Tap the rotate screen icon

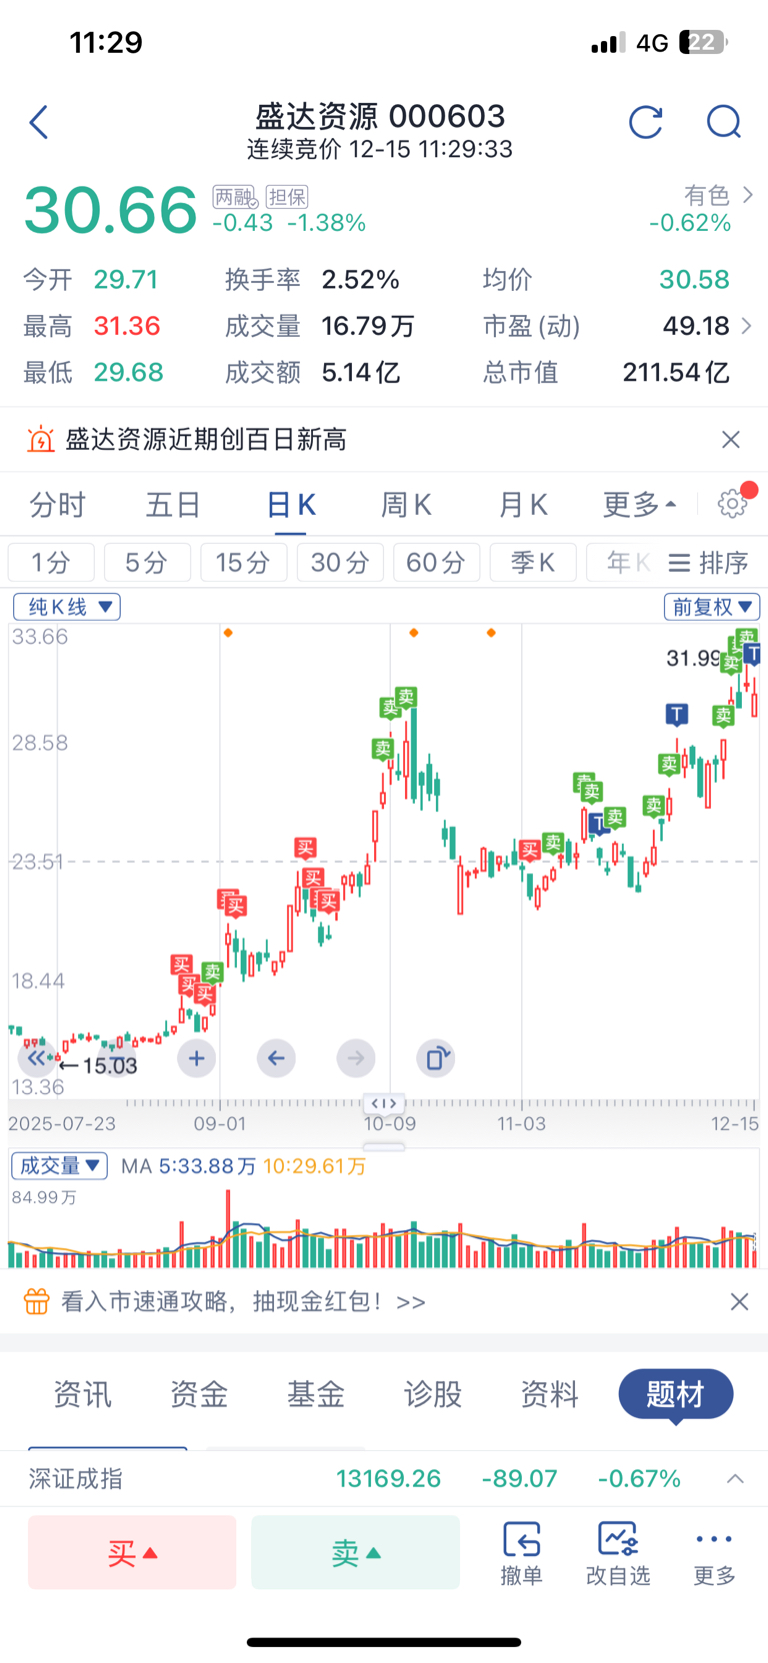pos(436,1058)
